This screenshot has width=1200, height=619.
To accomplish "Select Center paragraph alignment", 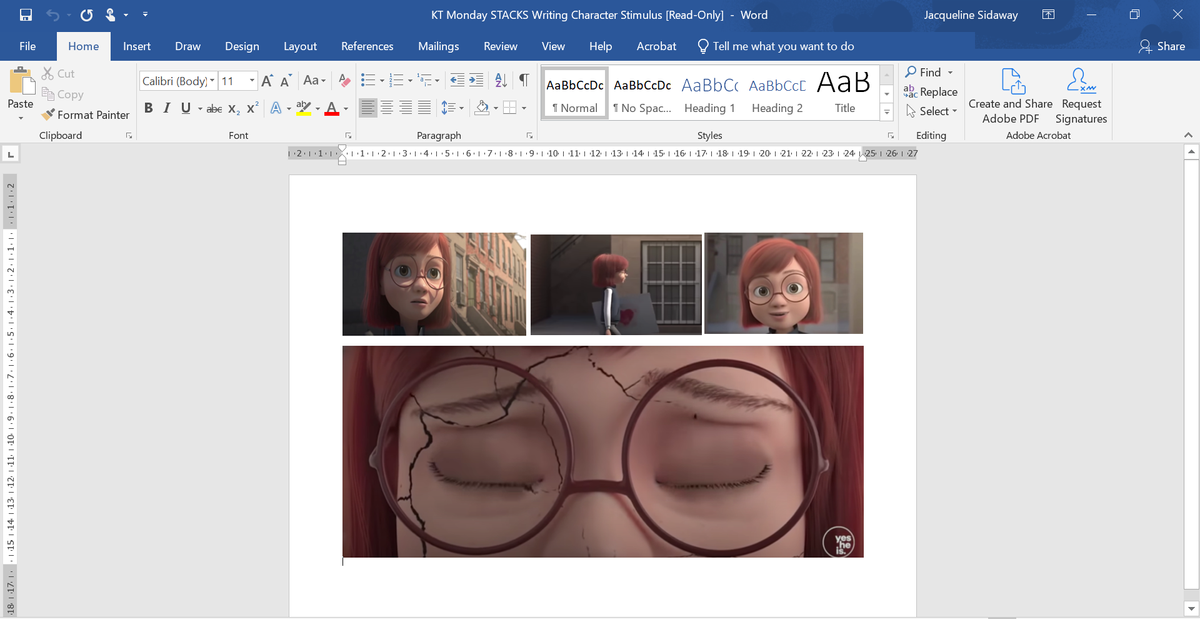I will pos(388,108).
